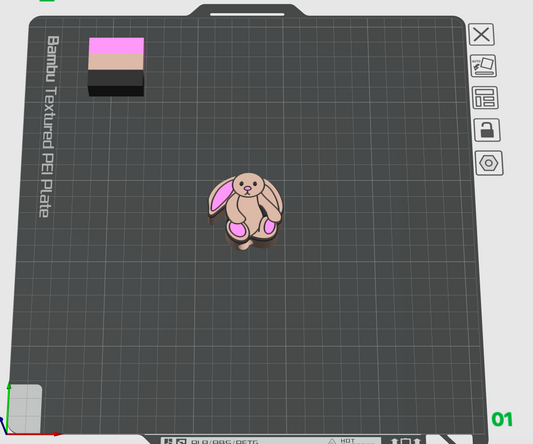This screenshot has height=444, width=533.
Task: Click the light grey excluded corner square
Action: (25, 408)
